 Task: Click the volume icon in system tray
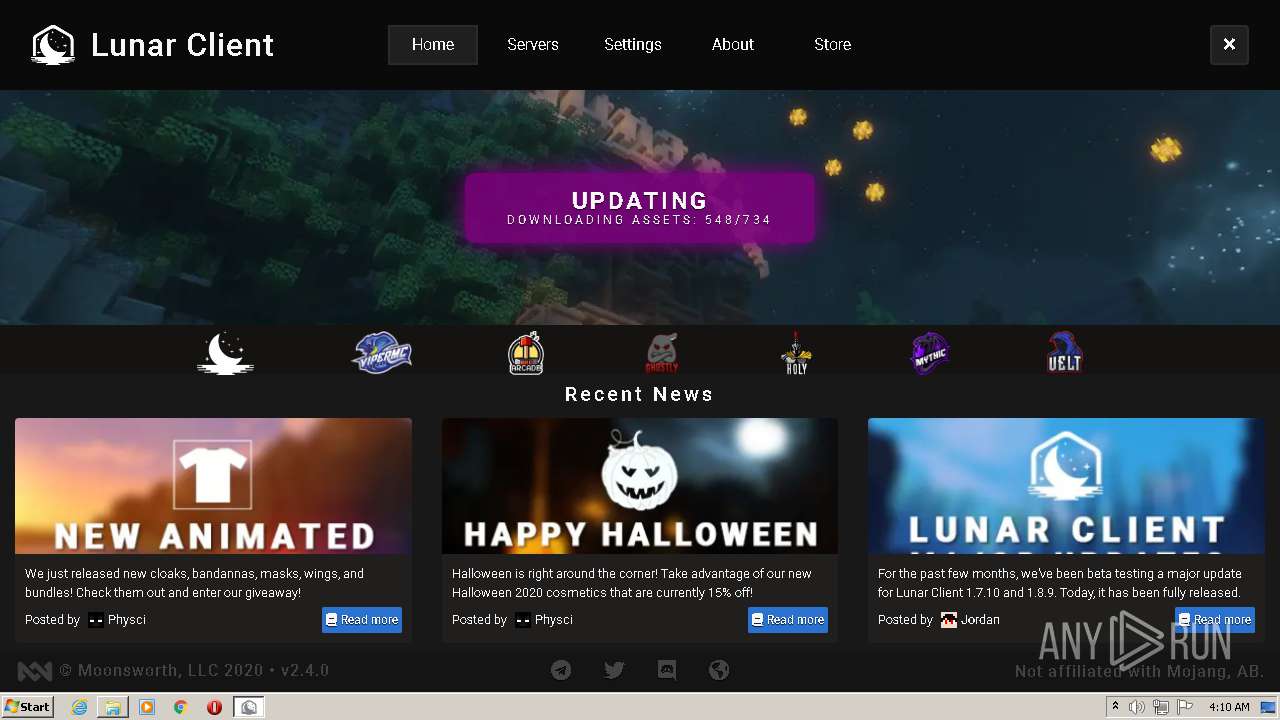pyautogui.click(x=1137, y=707)
